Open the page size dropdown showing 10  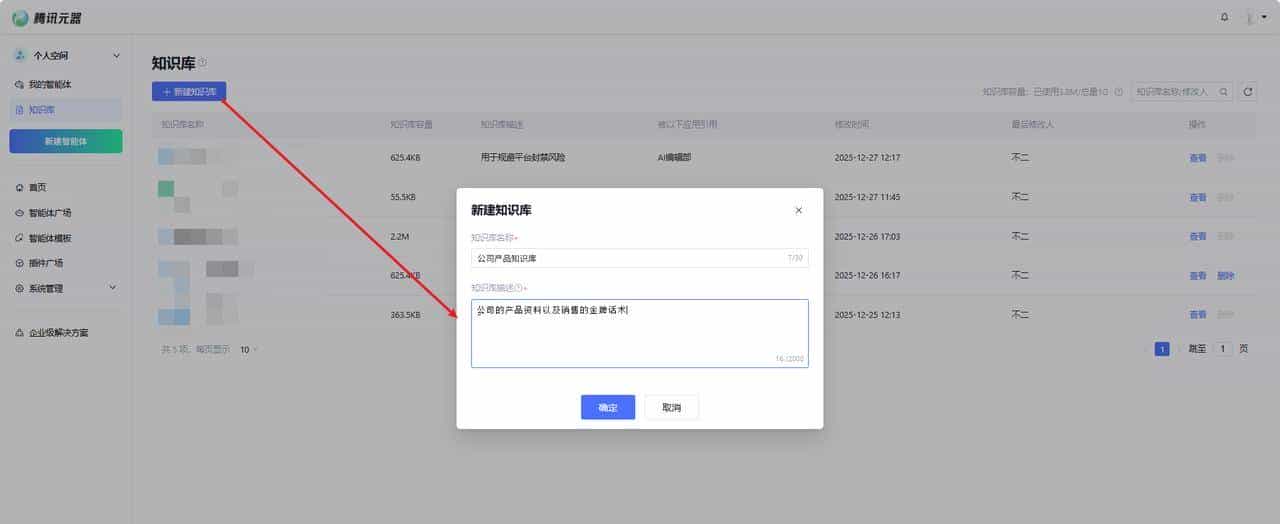249,349
